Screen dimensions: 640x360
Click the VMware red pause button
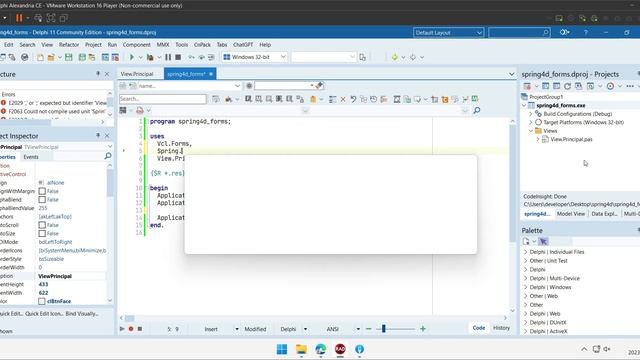point(19,18)
